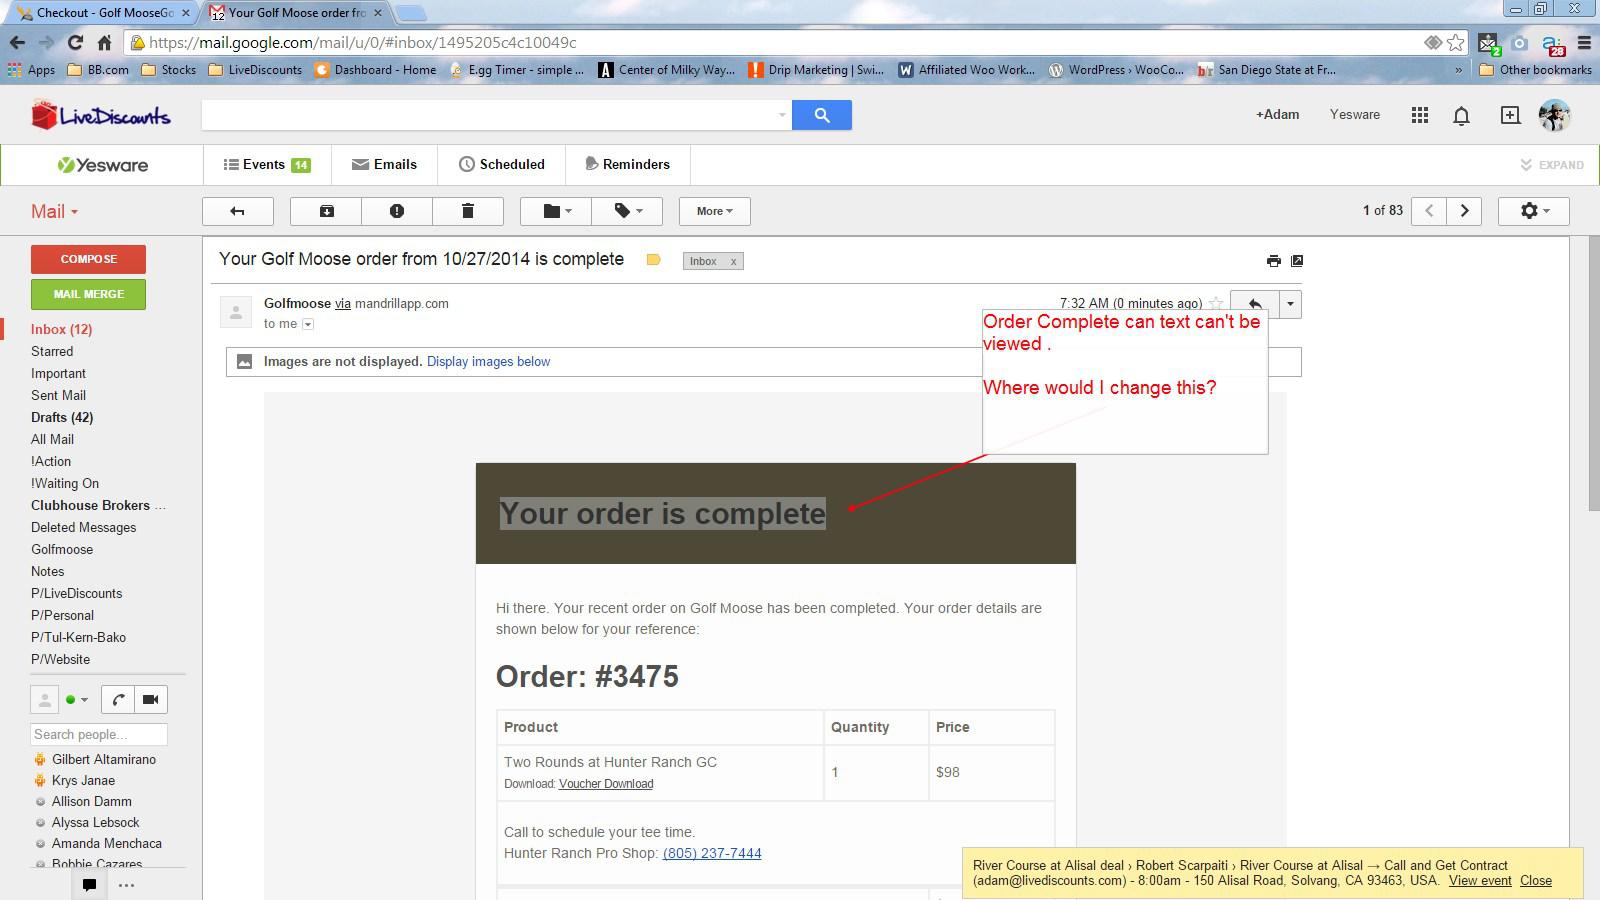
Task: Star the Golfmoose message
Action: coord(1216,303)
